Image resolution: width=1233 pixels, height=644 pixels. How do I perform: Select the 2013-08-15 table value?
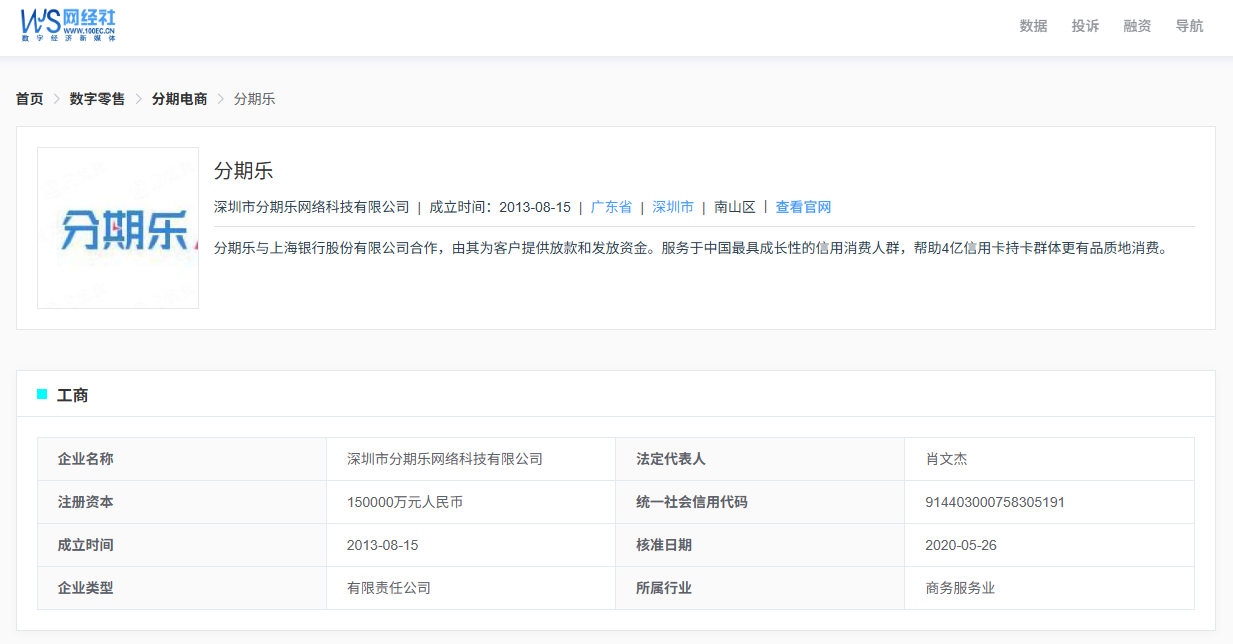click(383, 545)
